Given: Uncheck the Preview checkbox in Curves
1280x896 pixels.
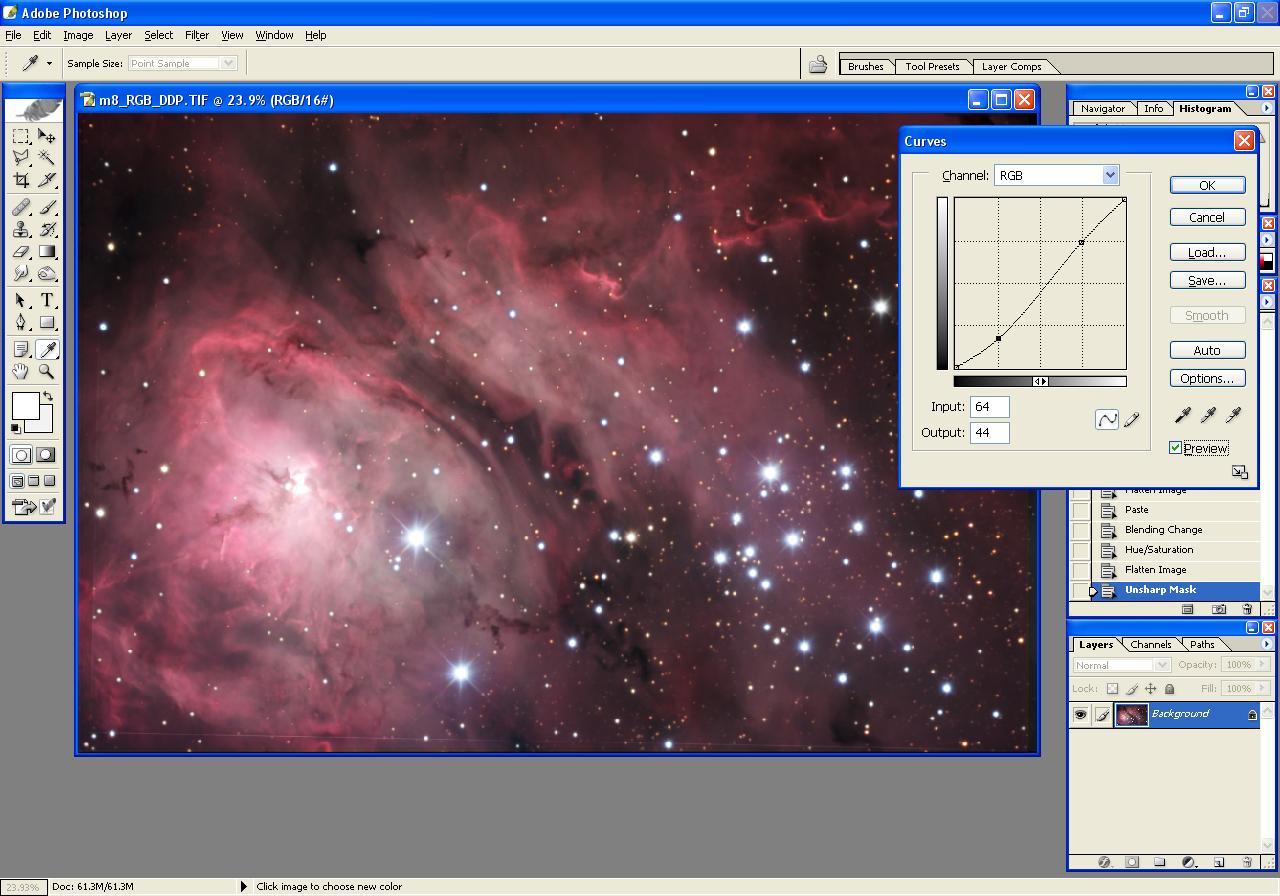Looking at the screenshot, I should [x=1176, y=448].
